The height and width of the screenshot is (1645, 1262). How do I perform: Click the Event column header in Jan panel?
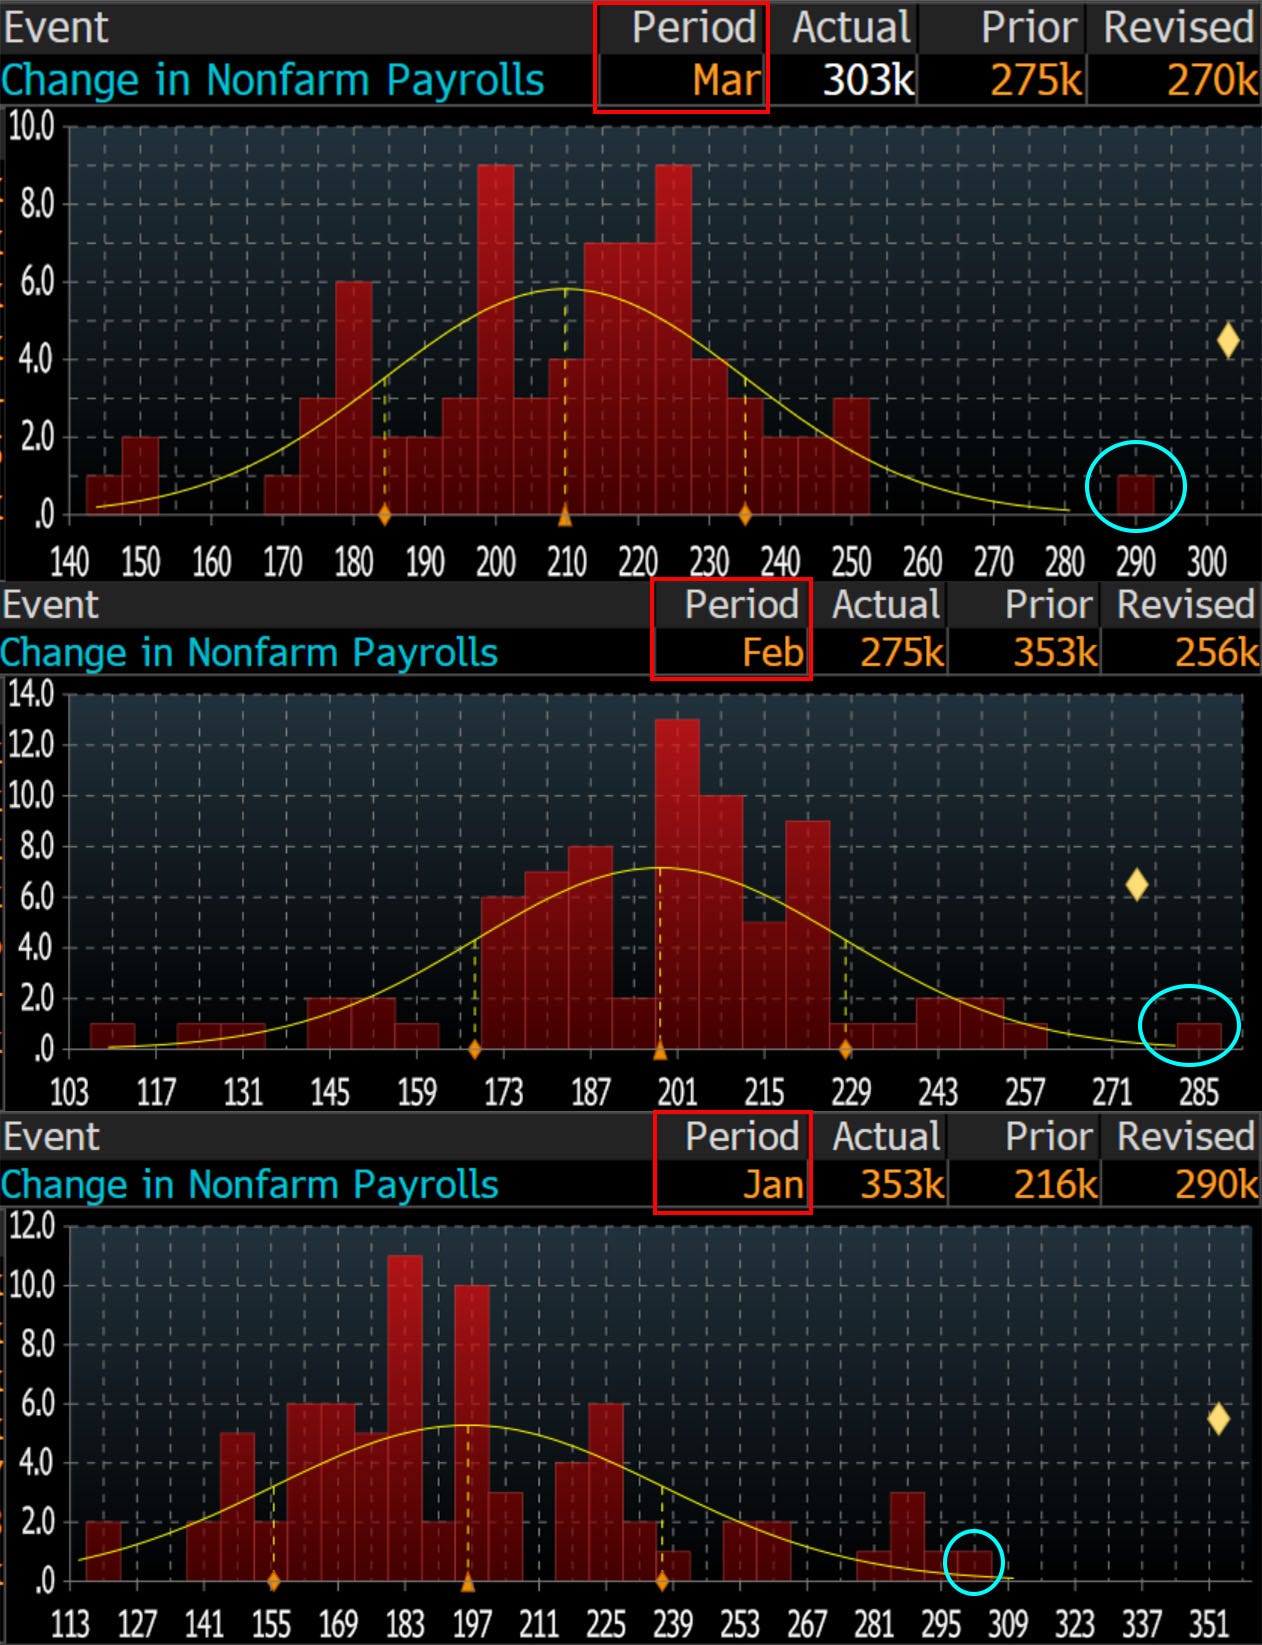(51, 1136)
